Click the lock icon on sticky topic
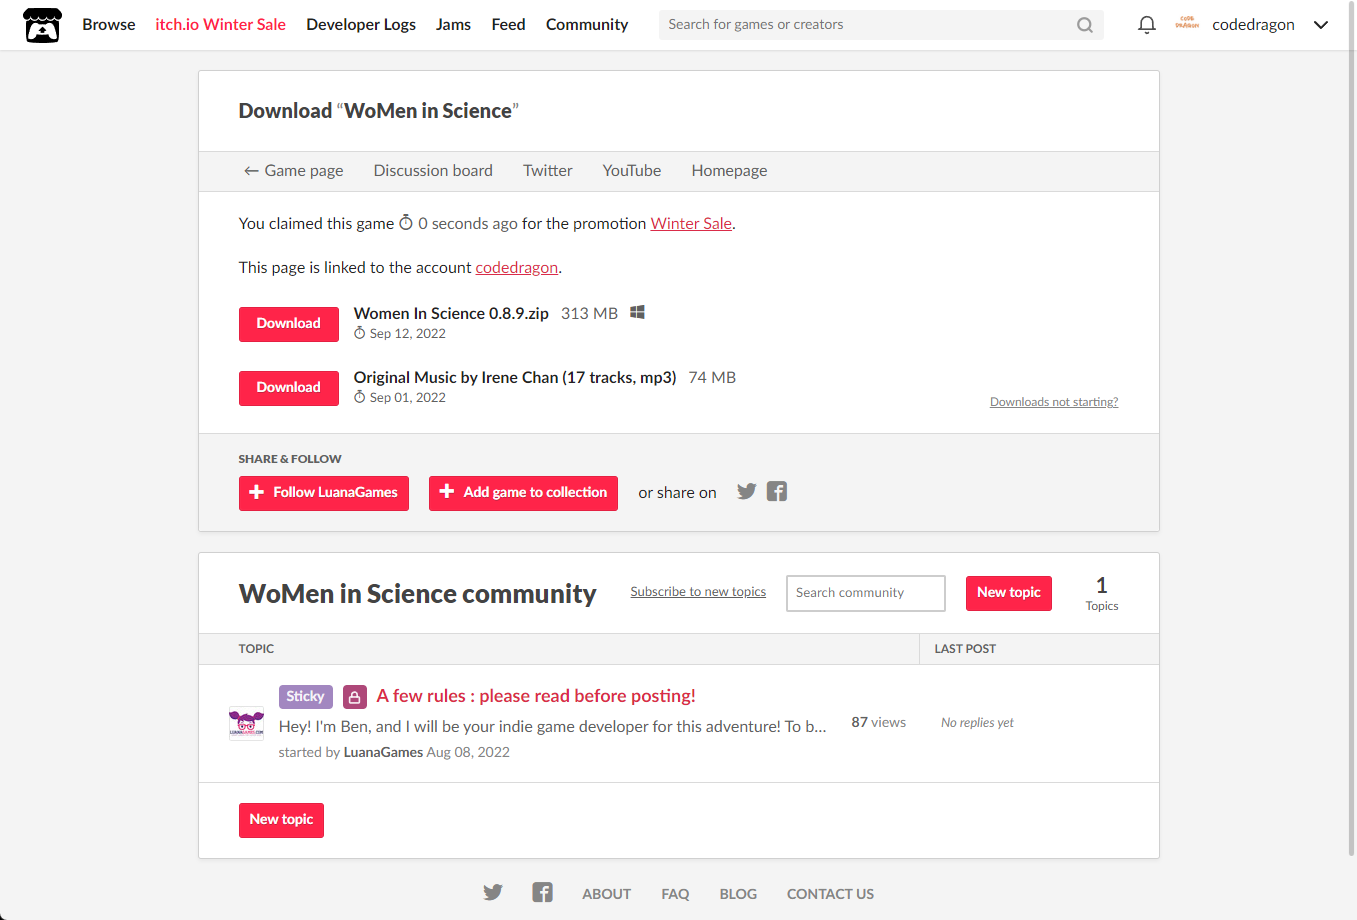Image resolution: width=1357 pixels, height=920 pixels. (x=355, y=697)
